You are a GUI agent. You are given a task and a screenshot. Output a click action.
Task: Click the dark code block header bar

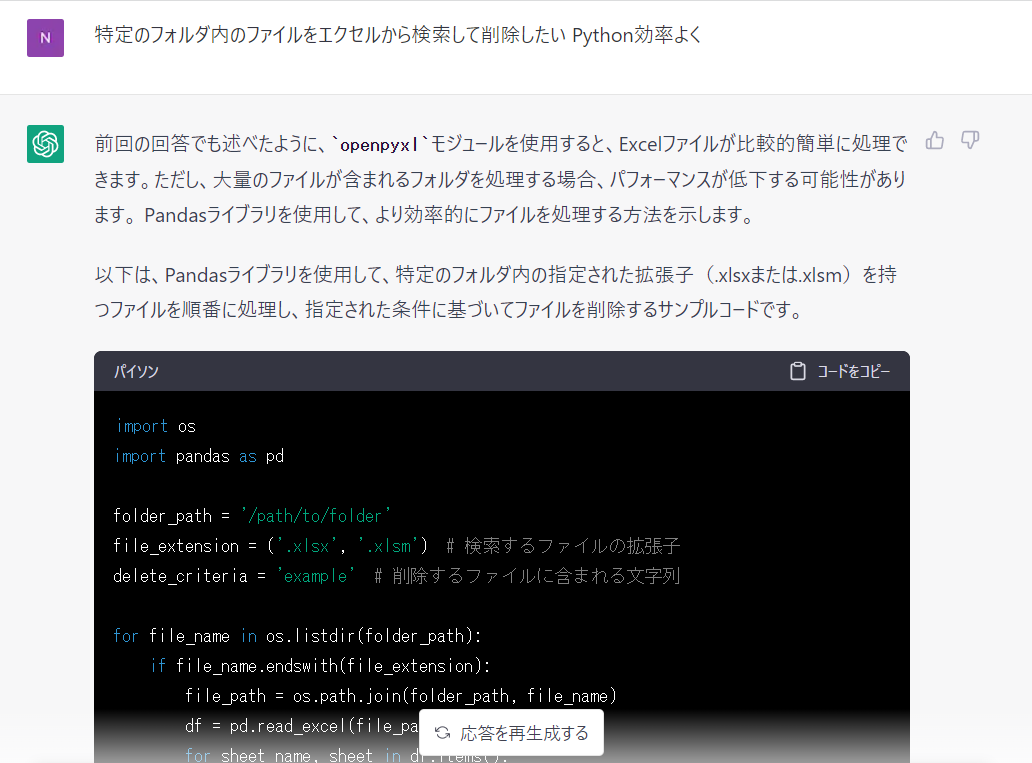point(500,370)
